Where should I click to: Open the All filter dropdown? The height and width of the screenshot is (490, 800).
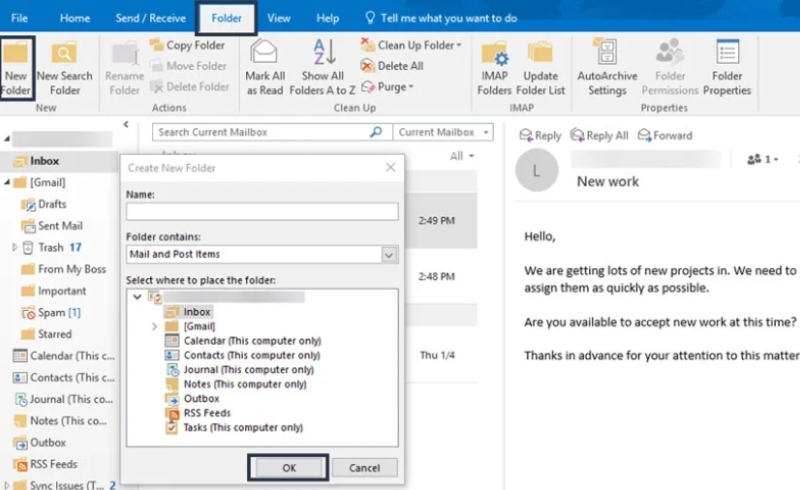[x=462, y=156]
